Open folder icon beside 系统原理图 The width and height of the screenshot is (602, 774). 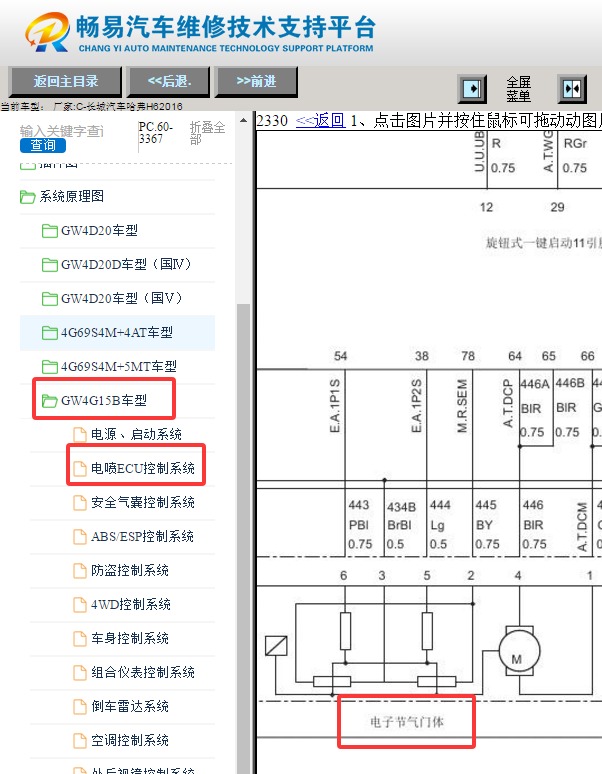coord(28,197)
